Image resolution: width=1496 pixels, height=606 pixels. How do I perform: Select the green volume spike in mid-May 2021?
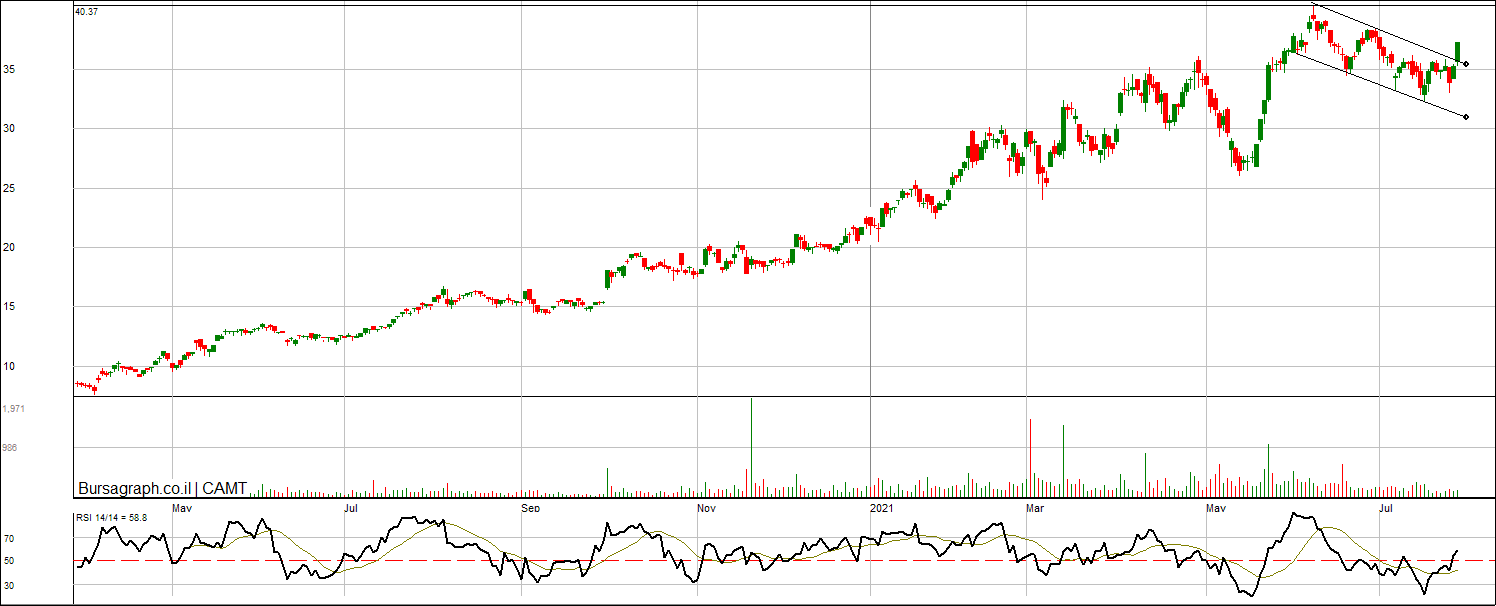click(1268, 468)
